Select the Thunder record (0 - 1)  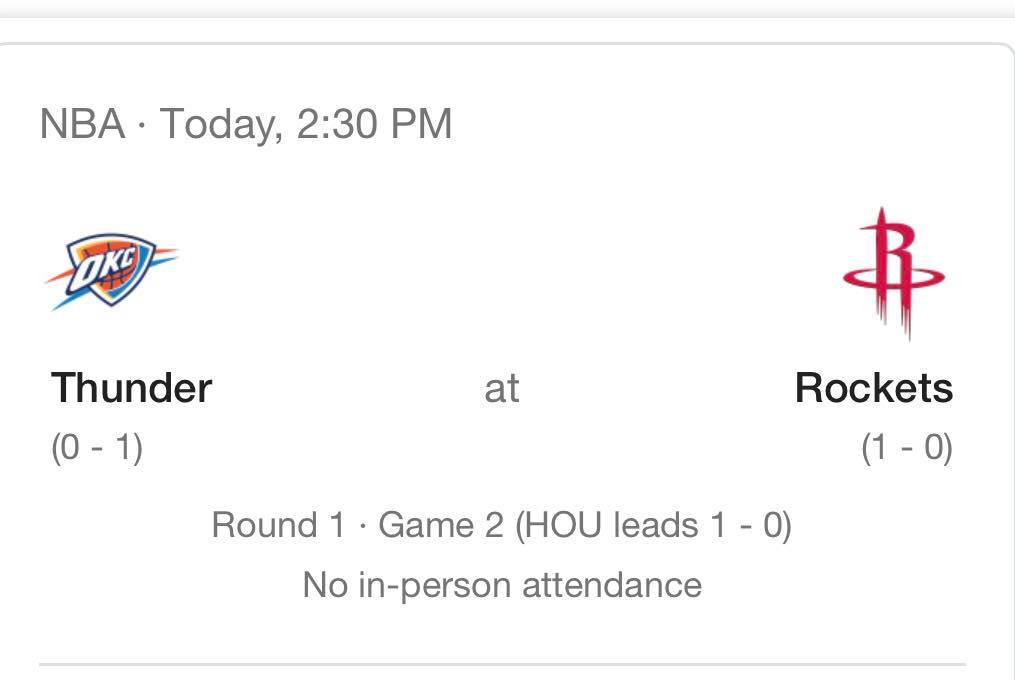(x=97, y=448)
